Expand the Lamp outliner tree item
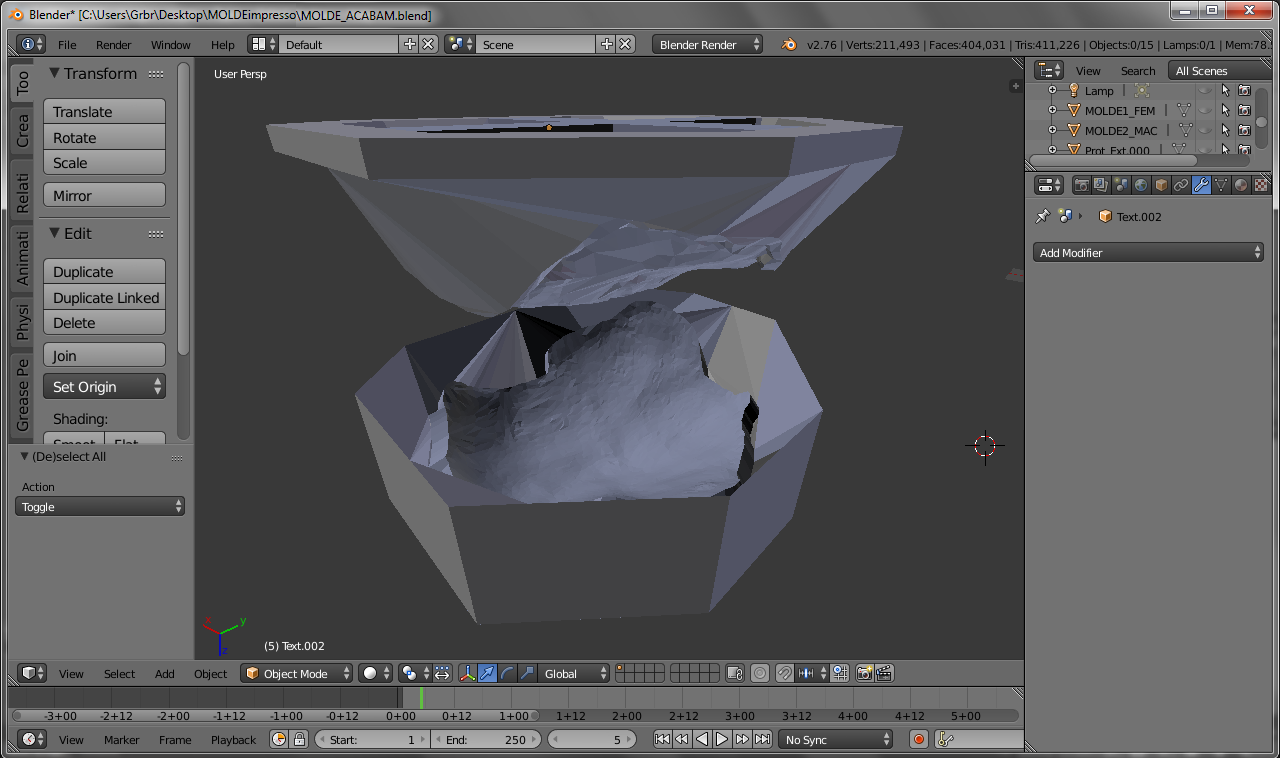The width and height of the screenshot is (1280, 758). (1052, 90)
